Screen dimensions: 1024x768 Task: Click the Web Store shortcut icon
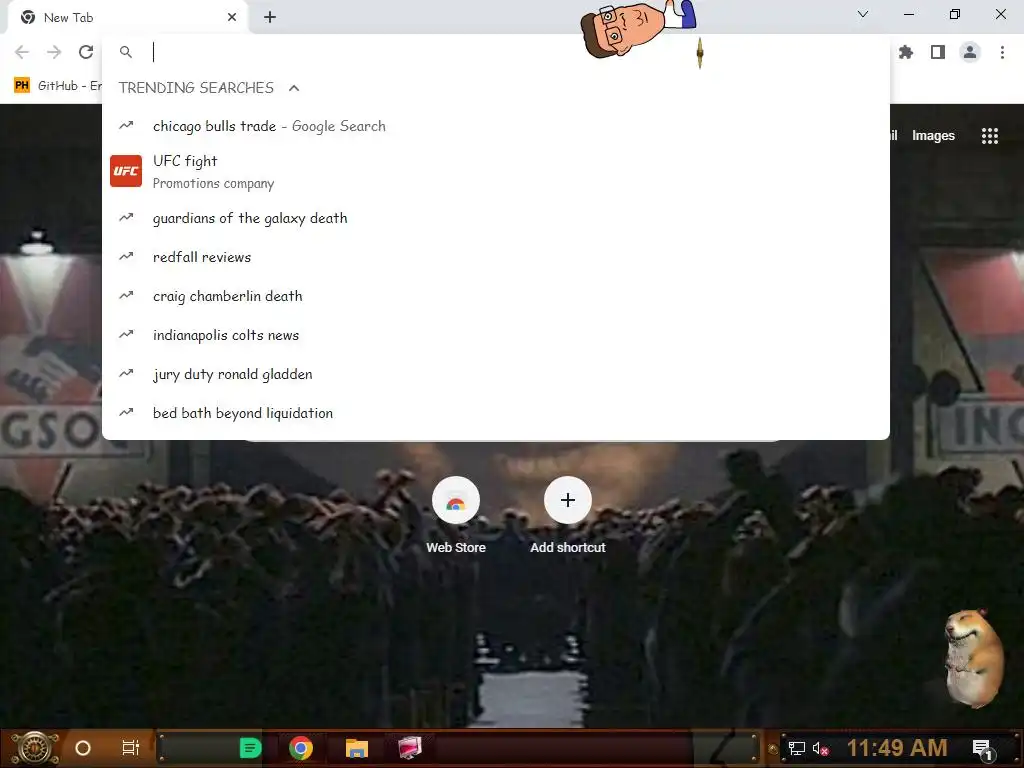click(456, 501)
